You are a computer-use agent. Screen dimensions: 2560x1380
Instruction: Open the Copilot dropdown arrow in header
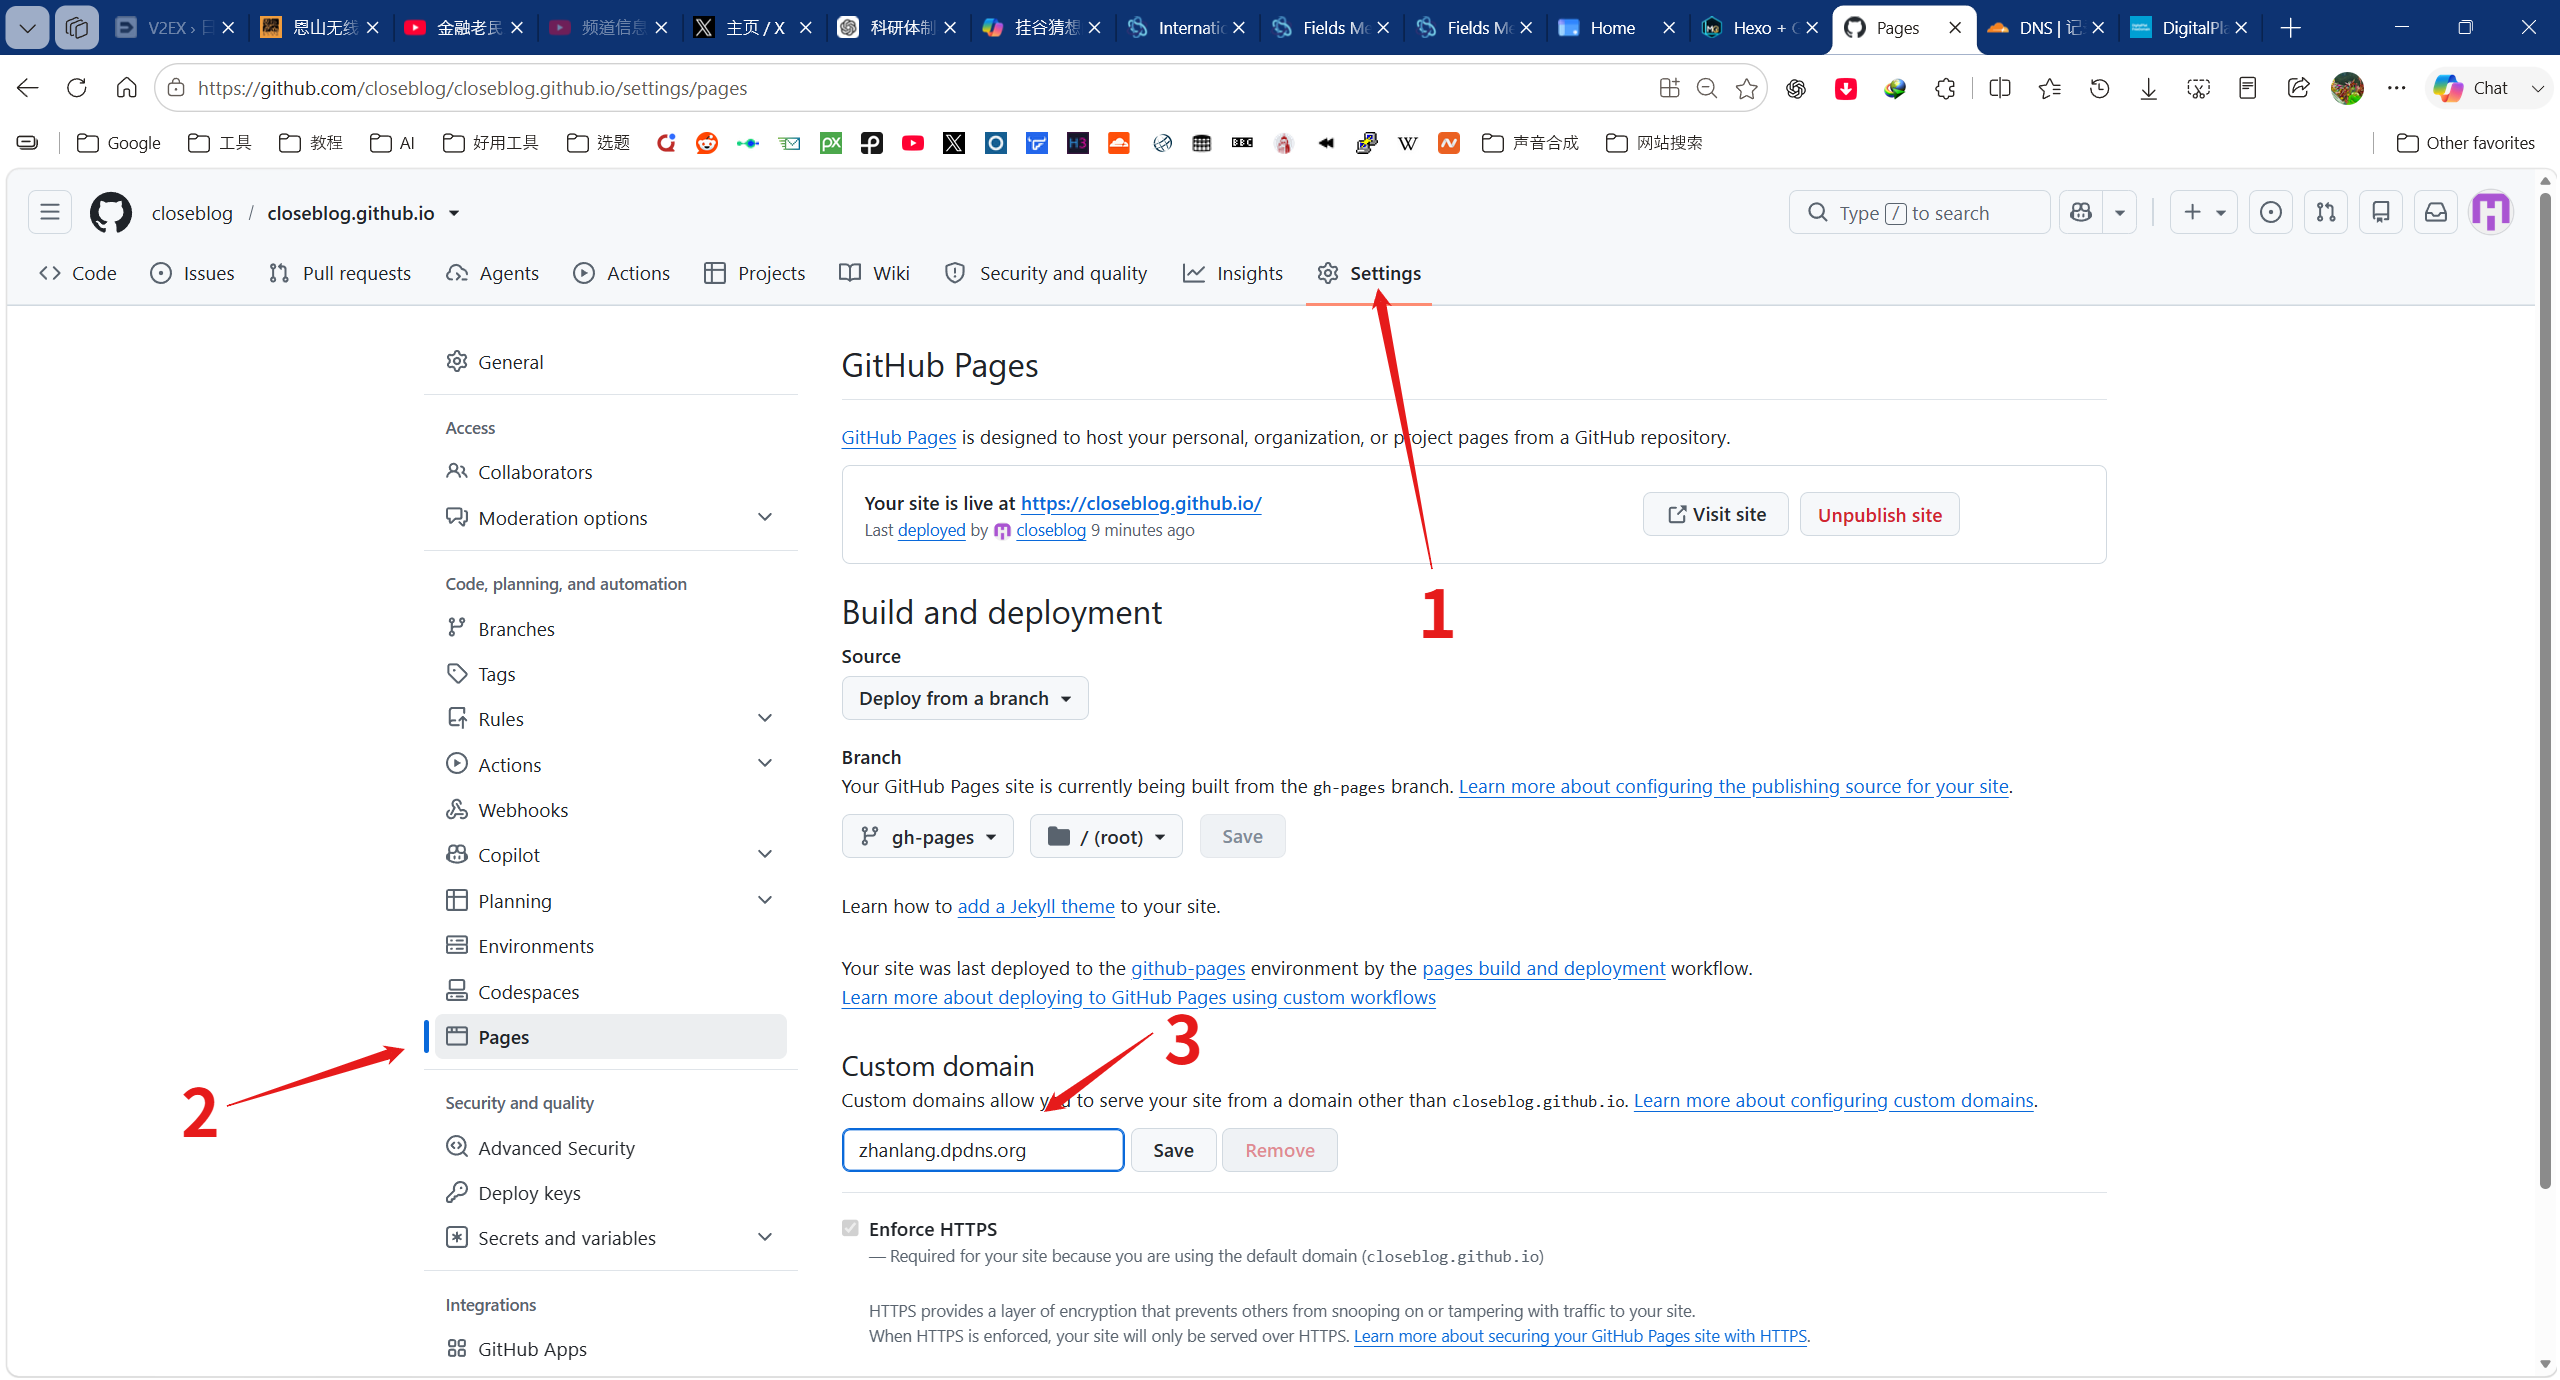(x=2119, y=212)
